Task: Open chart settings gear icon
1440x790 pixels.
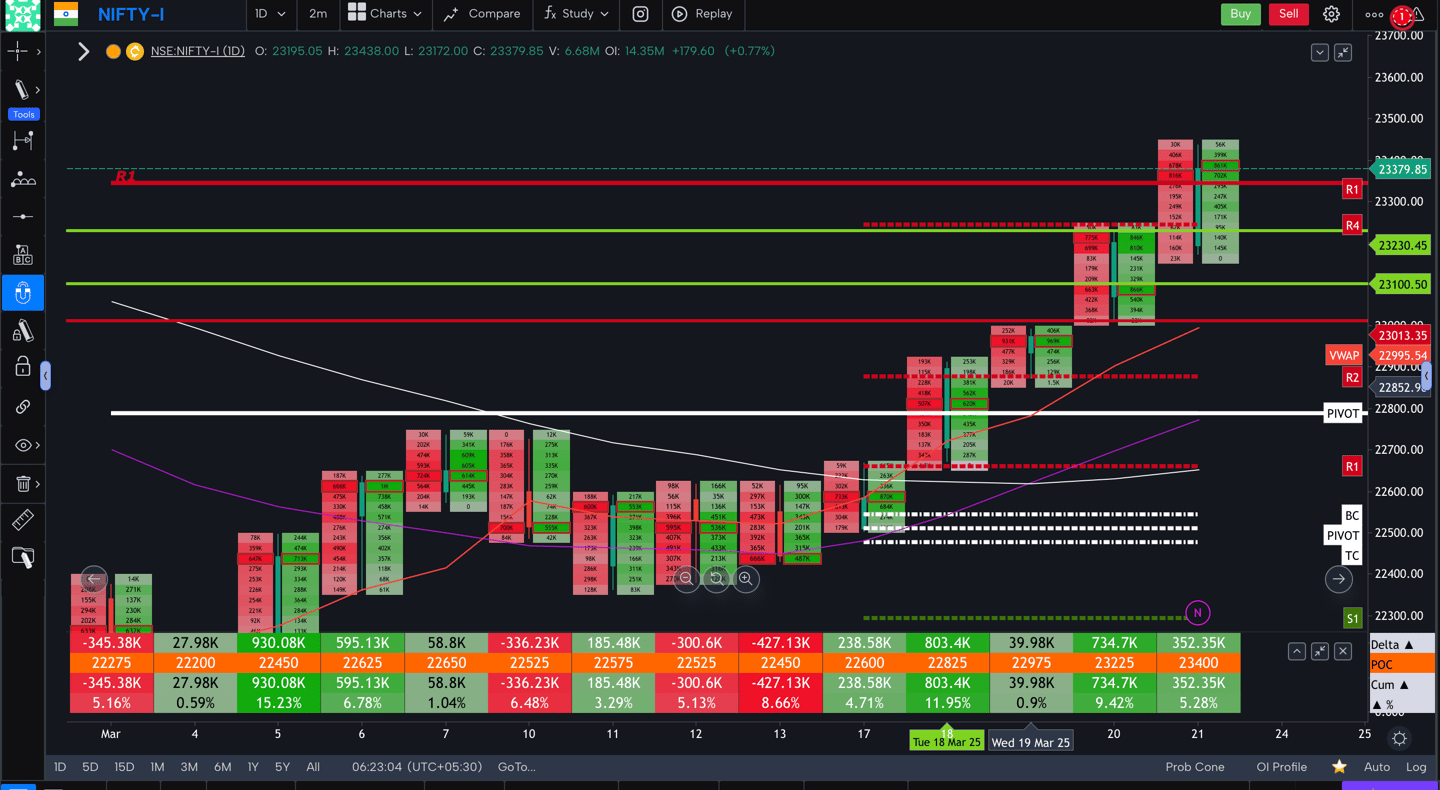Action: point(1331,14)
